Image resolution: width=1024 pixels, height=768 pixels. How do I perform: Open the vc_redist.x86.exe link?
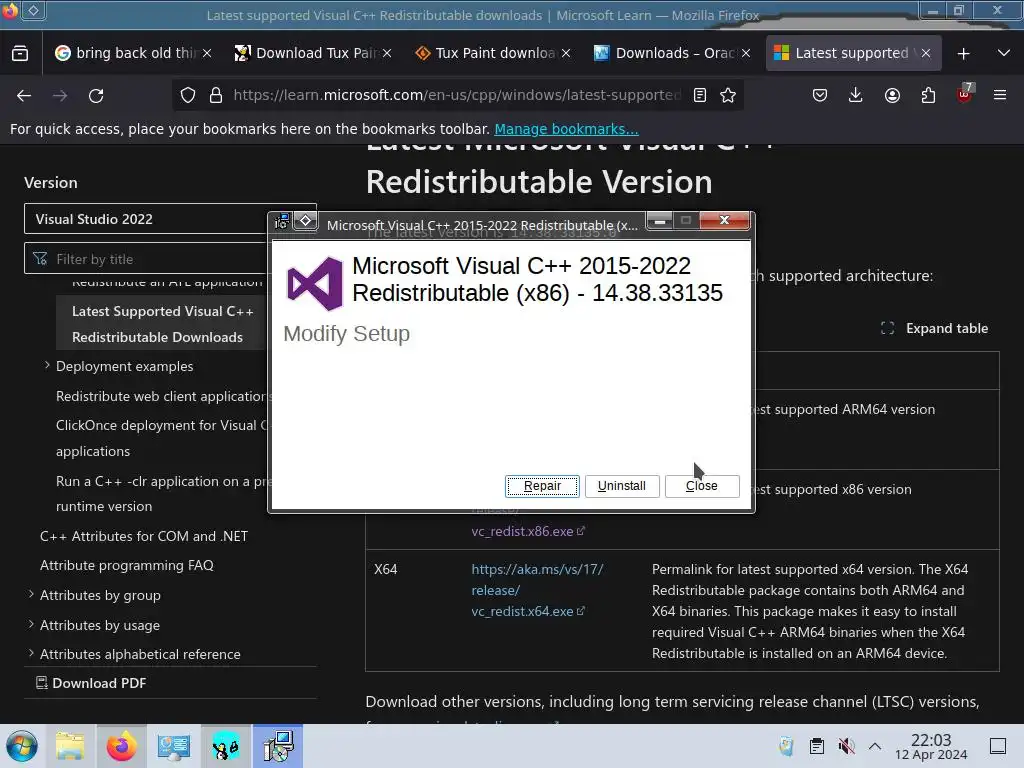[528, 532]
